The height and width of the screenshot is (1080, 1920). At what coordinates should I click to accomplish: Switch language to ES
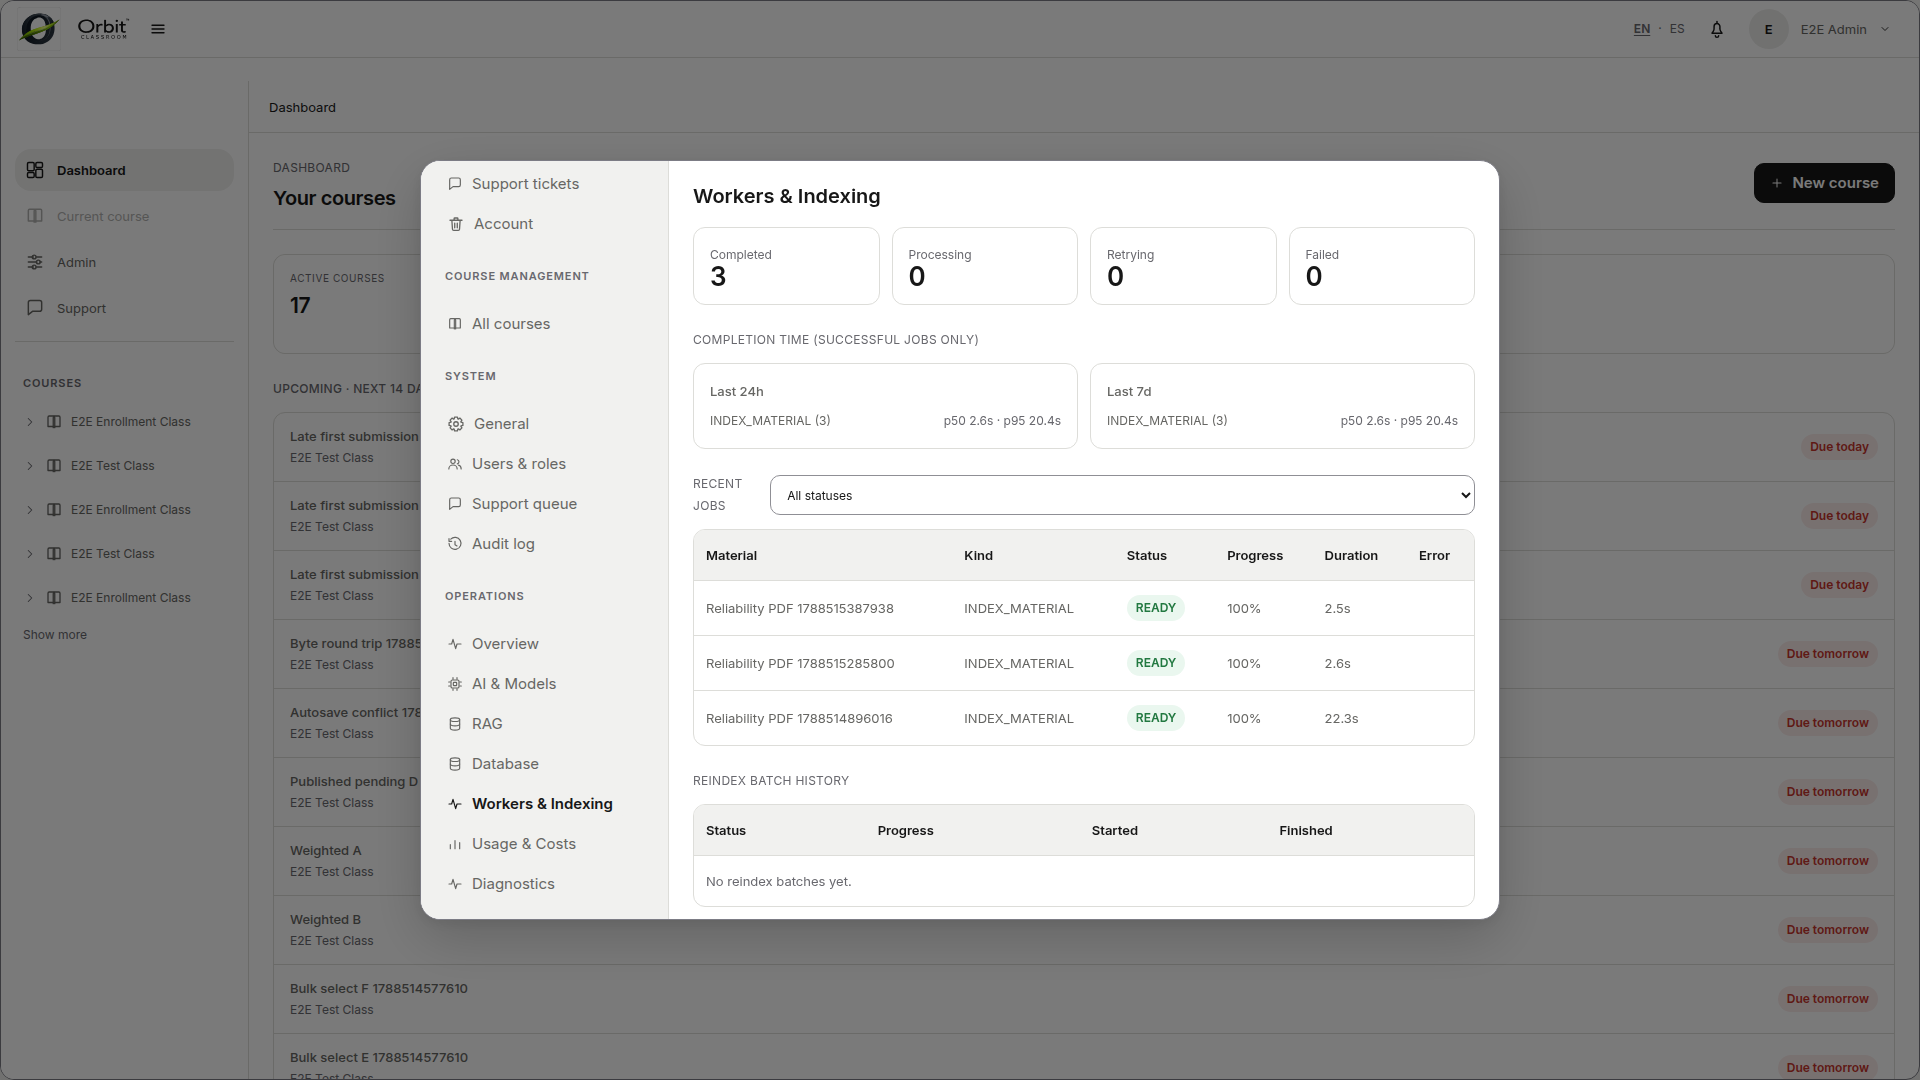tap(1677, 29)
